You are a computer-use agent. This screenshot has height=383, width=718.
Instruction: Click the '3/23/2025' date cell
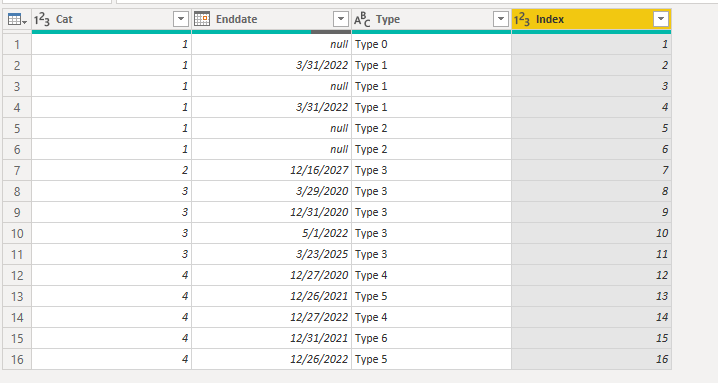[272, 254]
